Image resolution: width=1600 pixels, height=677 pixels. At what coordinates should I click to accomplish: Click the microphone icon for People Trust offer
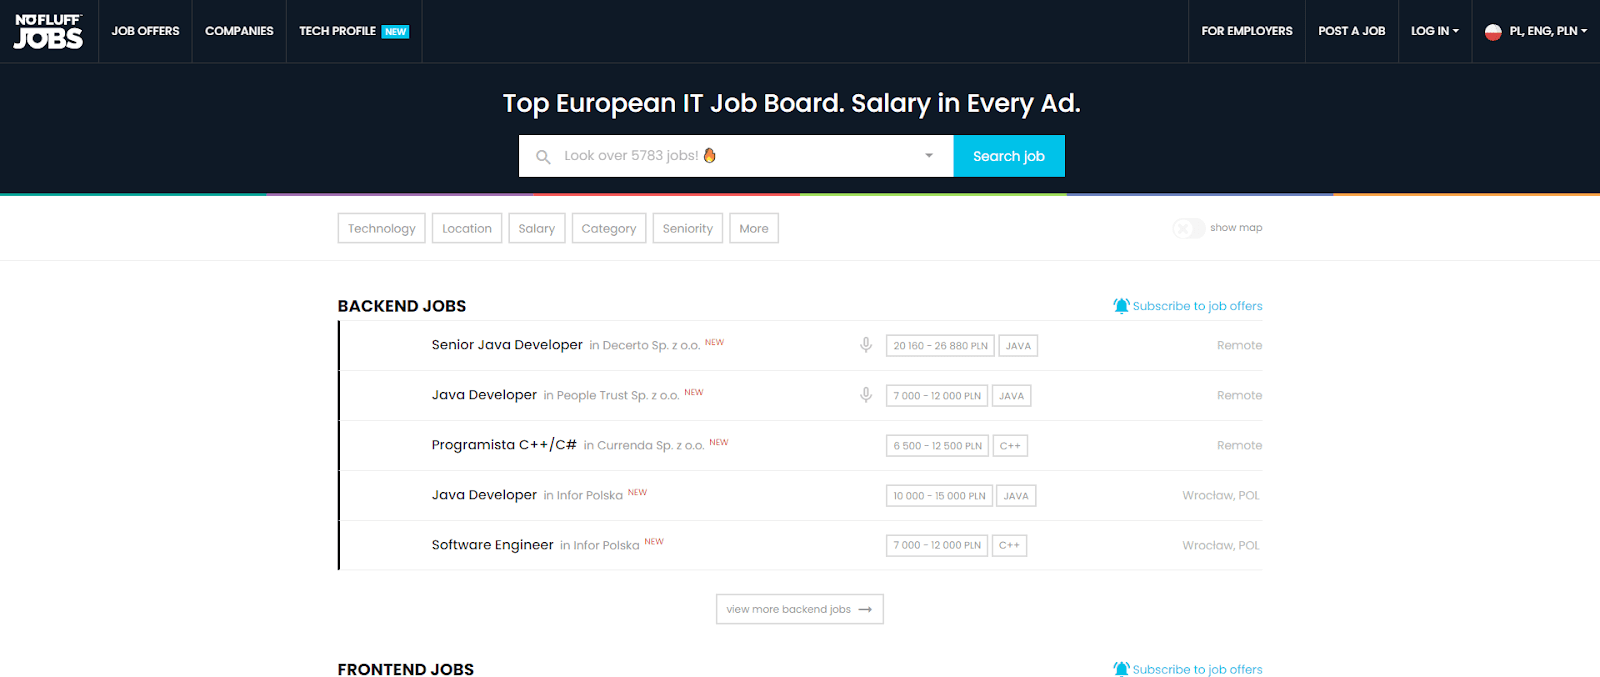pyautogui.click(x=866, y=395)
